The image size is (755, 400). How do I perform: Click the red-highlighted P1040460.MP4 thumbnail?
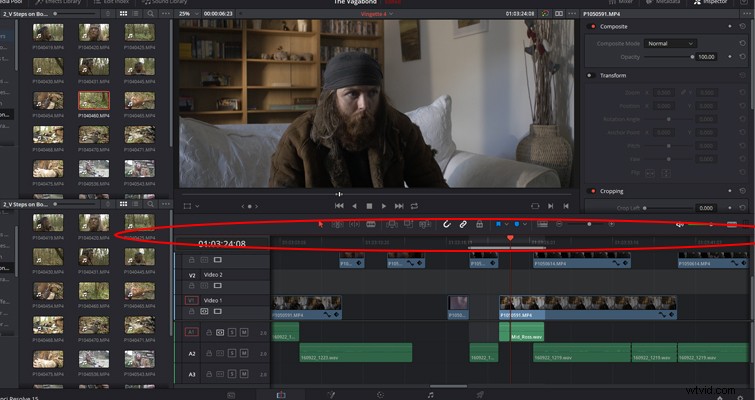coord(94,100)
